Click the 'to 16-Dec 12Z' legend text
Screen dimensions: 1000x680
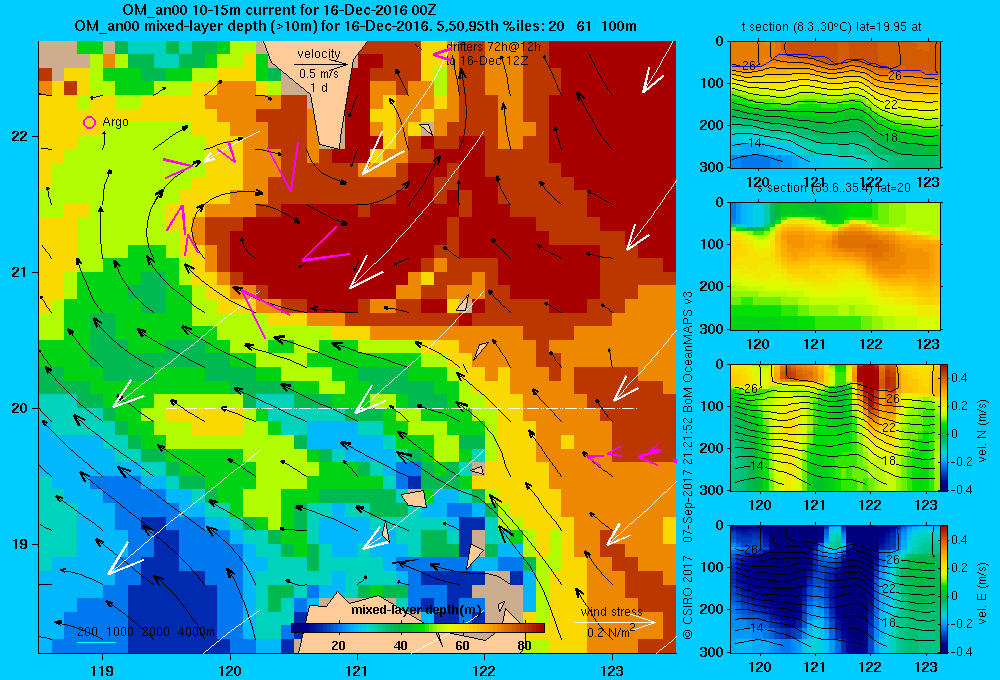click(x=488, y=61)
